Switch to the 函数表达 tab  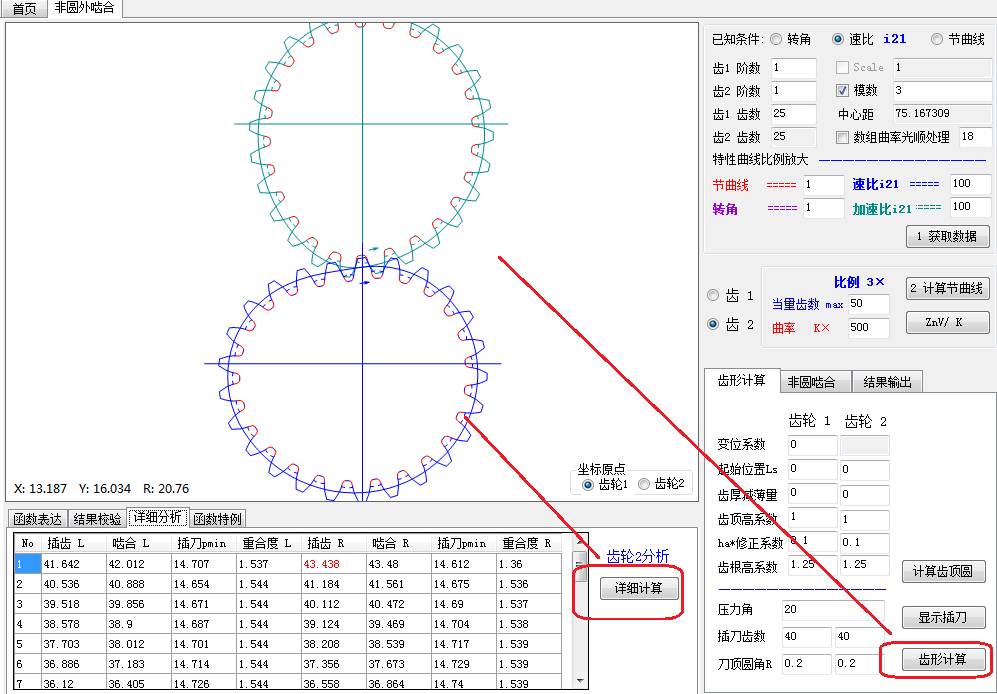click(x=37, y=518)
